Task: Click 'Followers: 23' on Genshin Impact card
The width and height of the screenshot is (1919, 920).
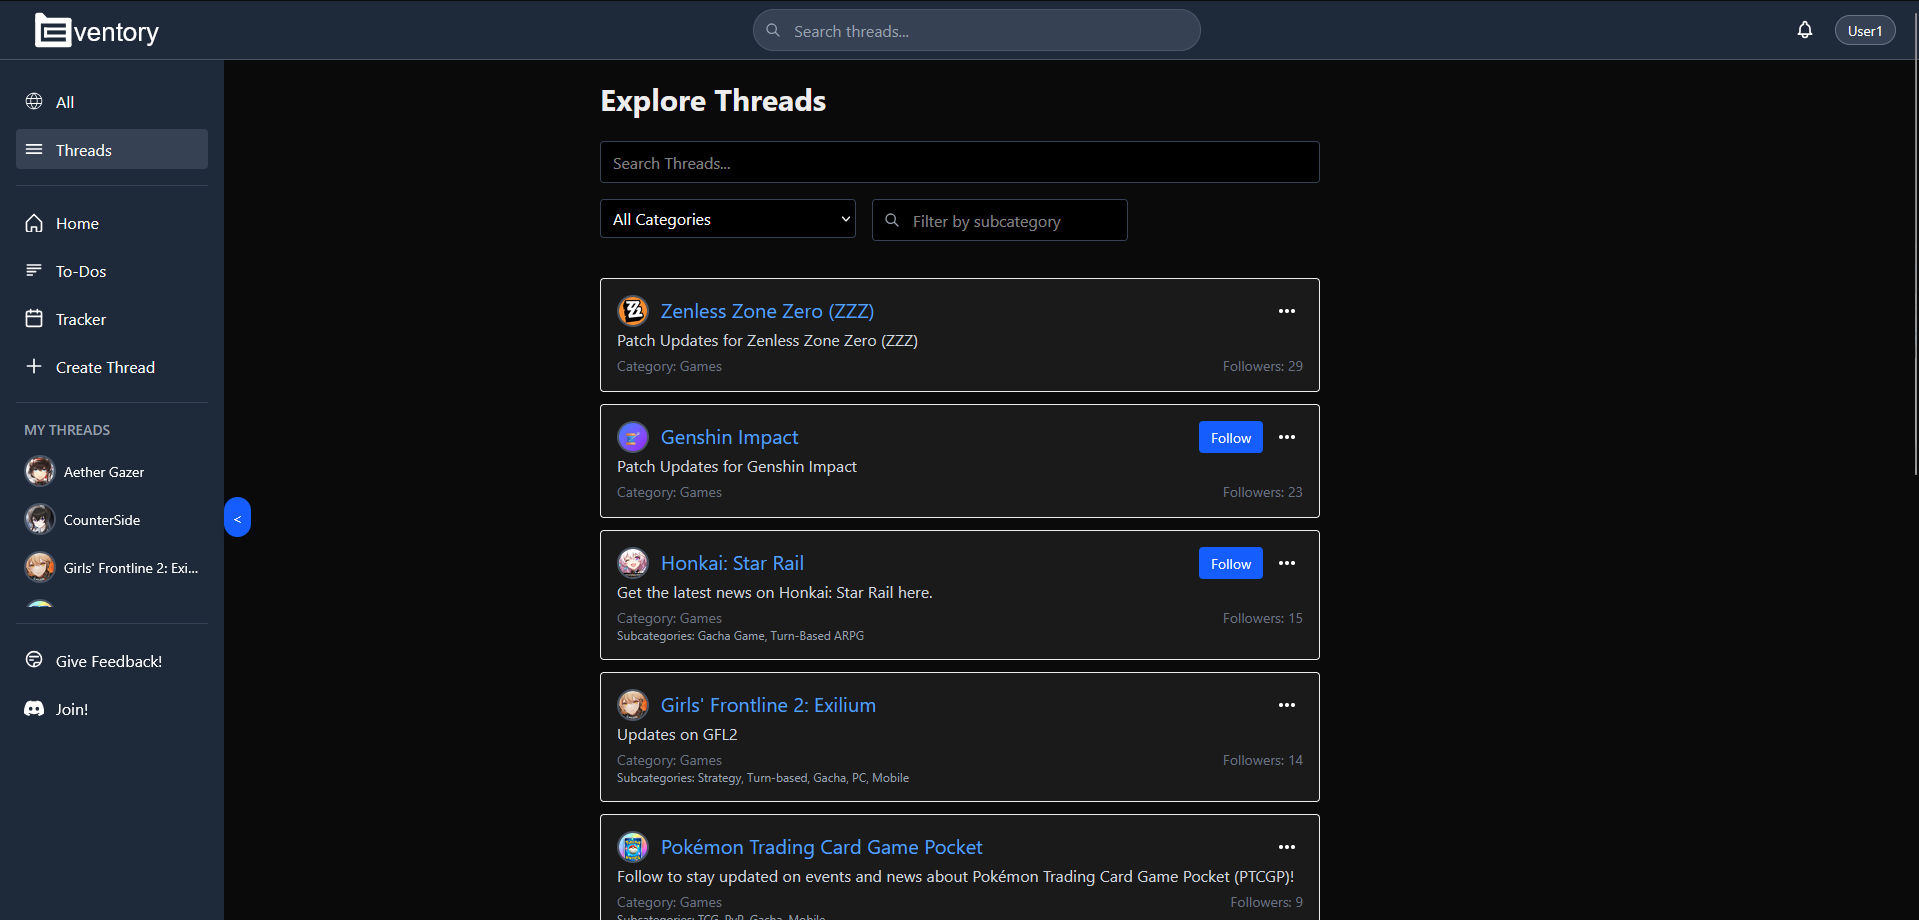Action: [1262, 492]
